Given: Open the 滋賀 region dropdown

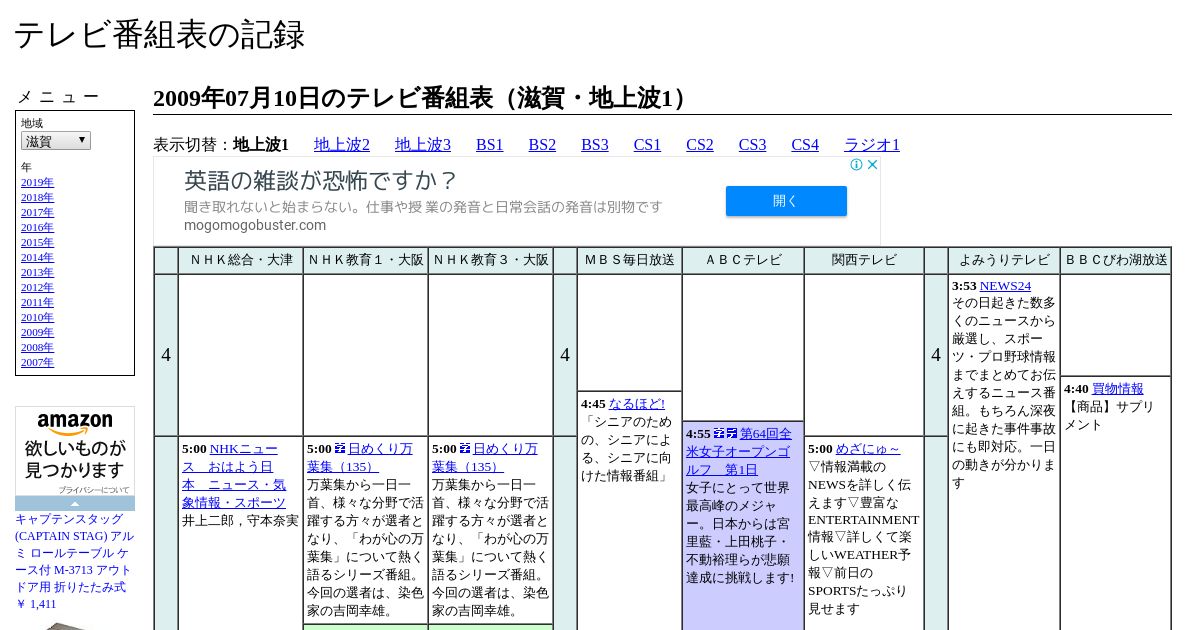Looking at the screenshot, I should pos(56,141).
